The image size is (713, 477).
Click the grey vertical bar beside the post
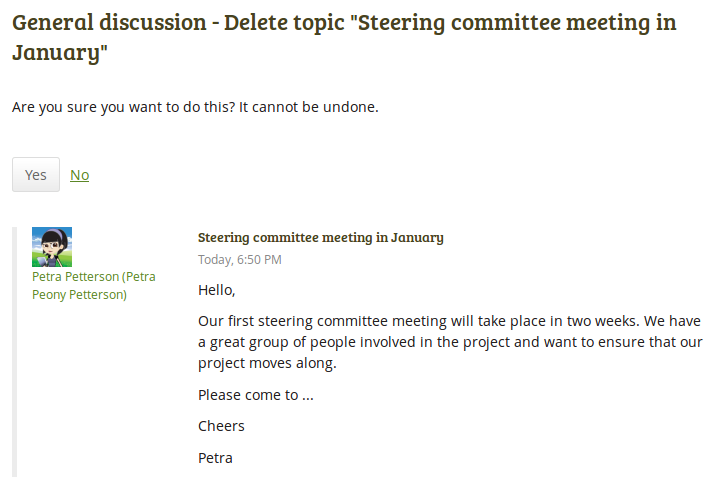15,352
